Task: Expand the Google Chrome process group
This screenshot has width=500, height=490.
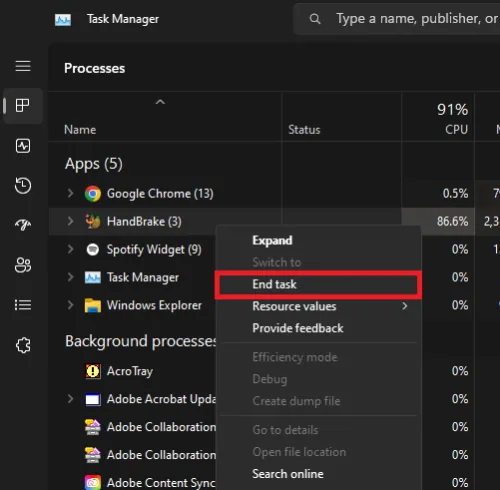Action: tap(70, 193)
